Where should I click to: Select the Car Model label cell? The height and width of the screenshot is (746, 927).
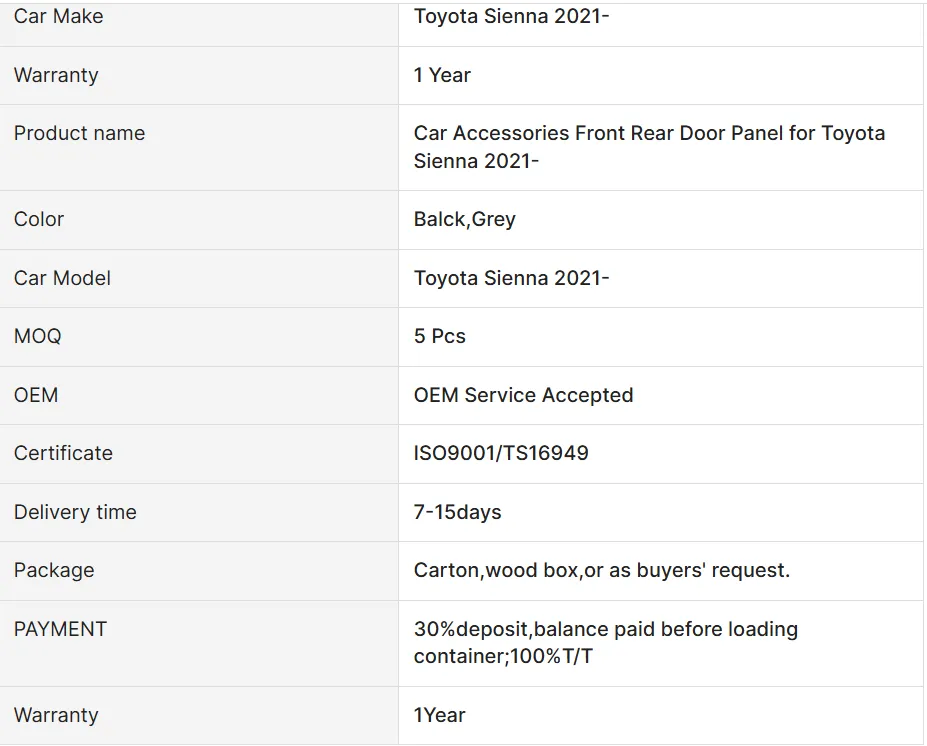click(62, 278)
